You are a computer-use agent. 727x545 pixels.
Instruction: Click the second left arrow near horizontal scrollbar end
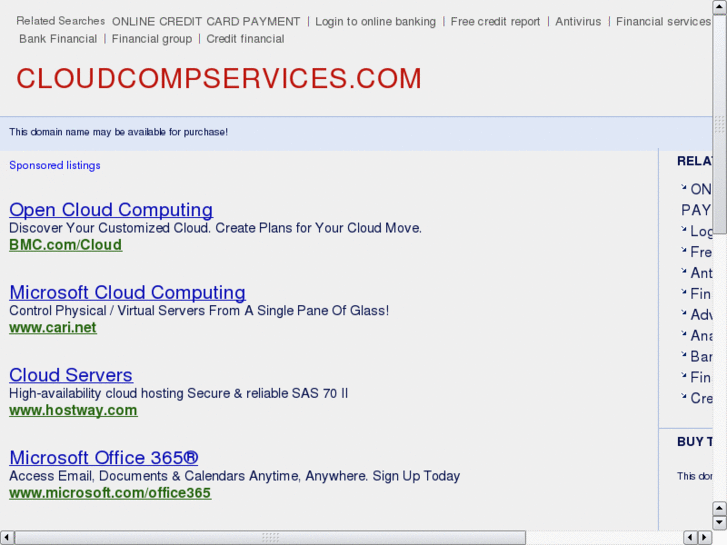(690, 538)
